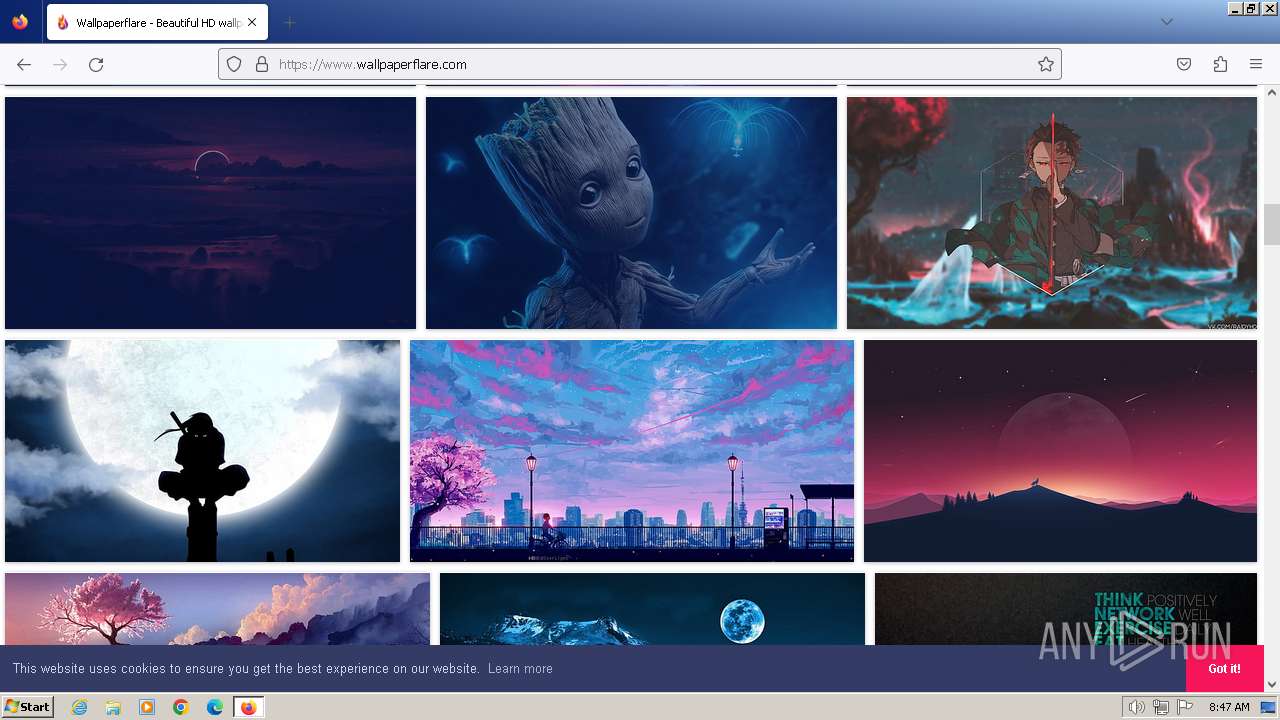Image resolution: width=1280 pixels, height=720 pixels.
Task: Bookmark this page with the star
Action: coord(1046,64)
